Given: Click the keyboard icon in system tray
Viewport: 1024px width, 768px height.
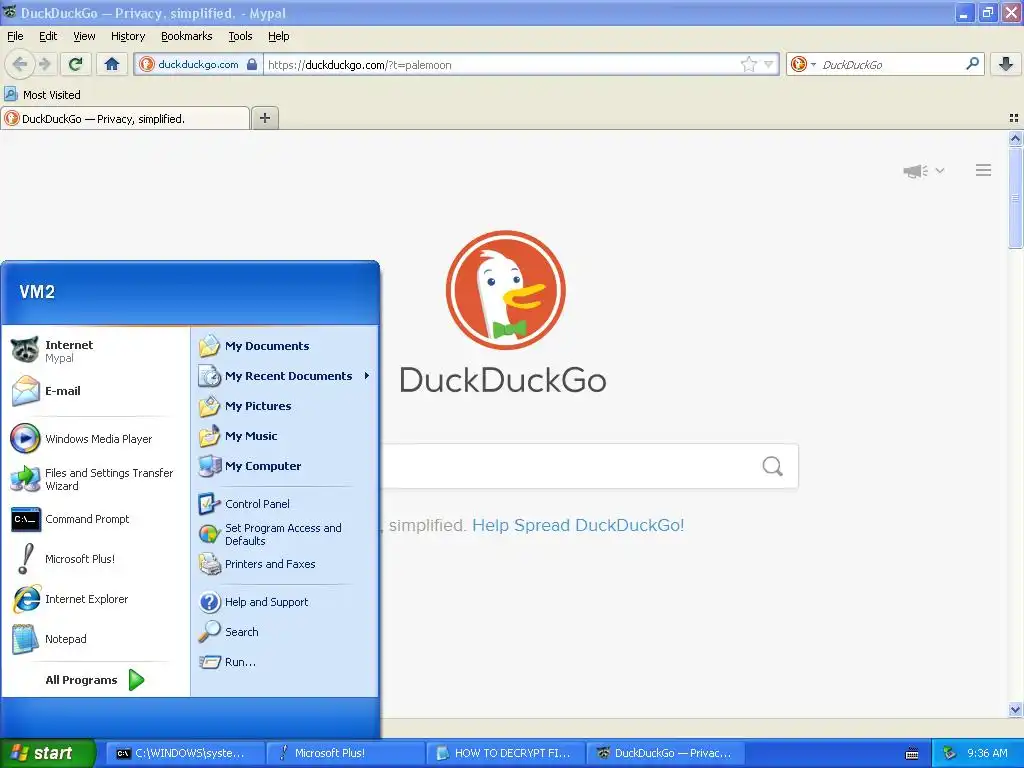Looking at the screenshot, I should tap(912, 754).
